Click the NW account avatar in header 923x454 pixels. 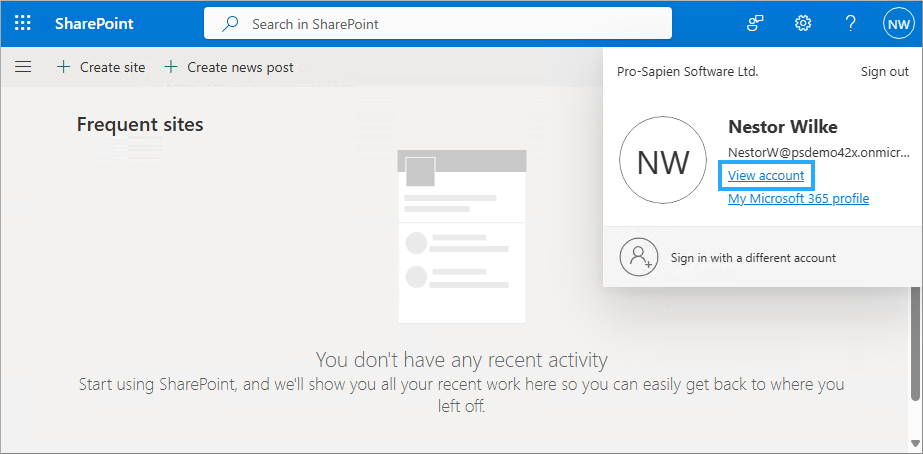pos(898,24)
